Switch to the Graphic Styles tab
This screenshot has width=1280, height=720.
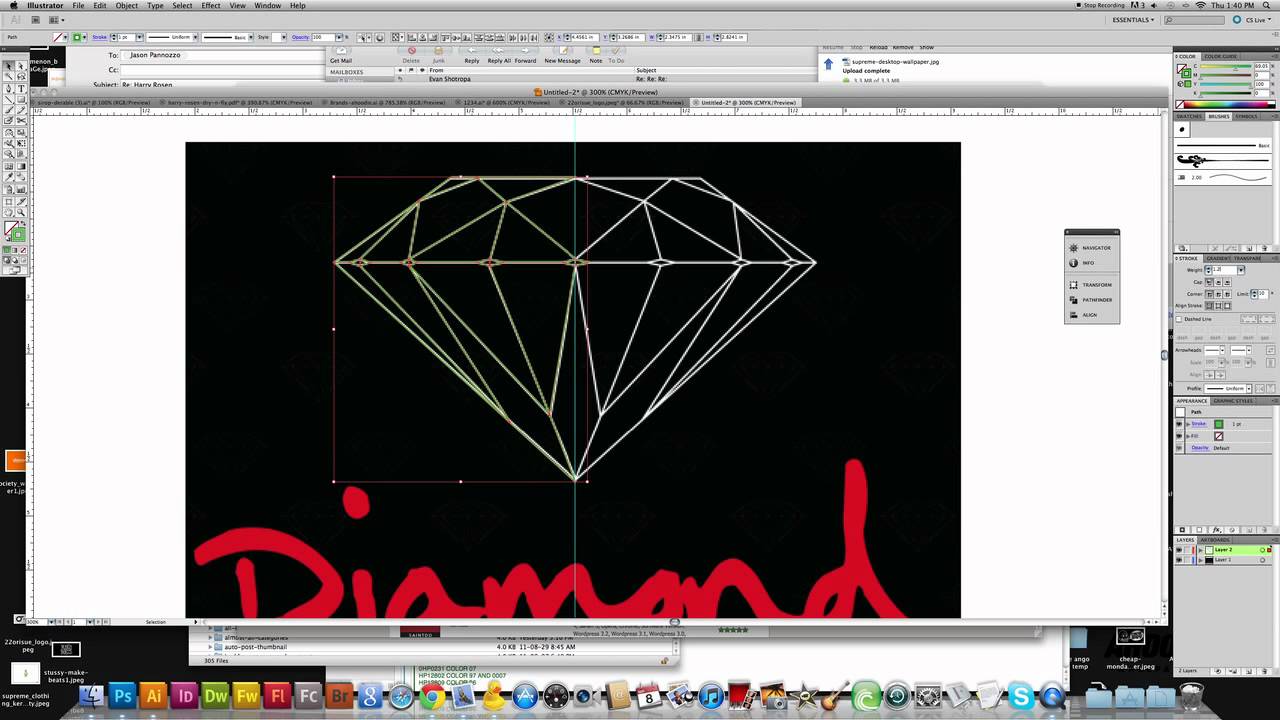(x=1233, y=401)
